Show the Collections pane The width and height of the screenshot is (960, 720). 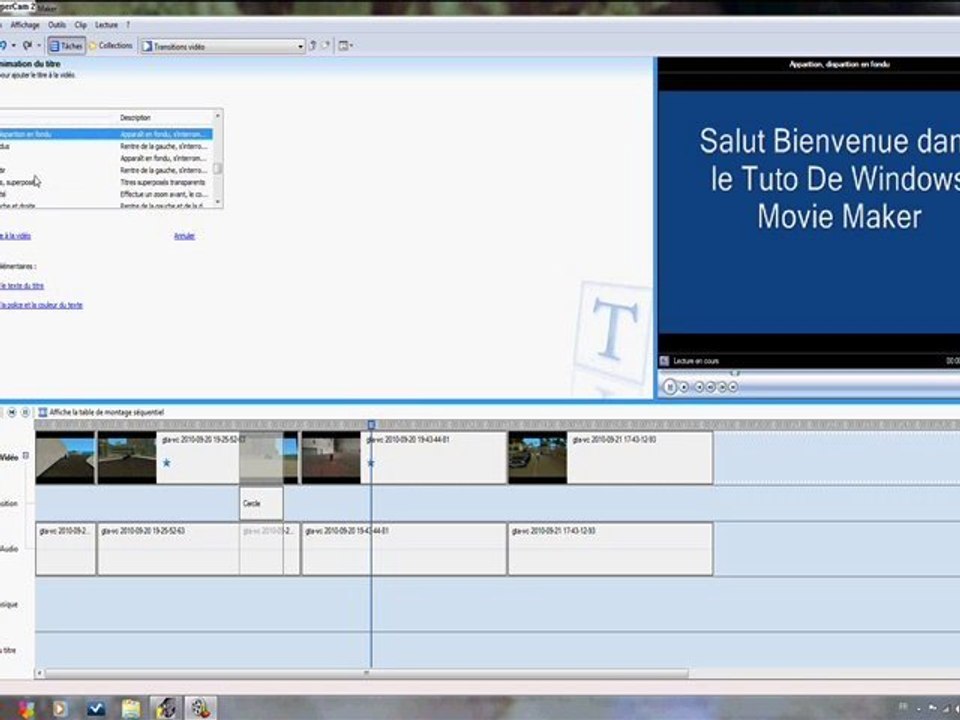tap(111, 46)
